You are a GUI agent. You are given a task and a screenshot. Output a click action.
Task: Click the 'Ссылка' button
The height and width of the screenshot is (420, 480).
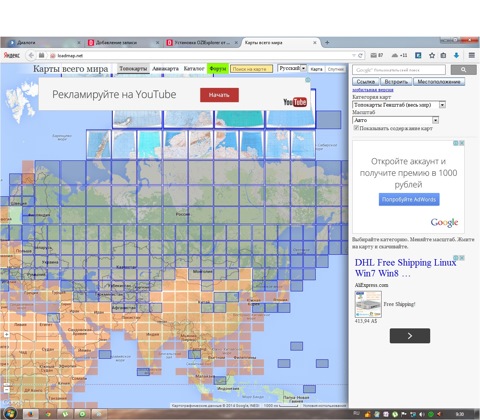point(366,82)
